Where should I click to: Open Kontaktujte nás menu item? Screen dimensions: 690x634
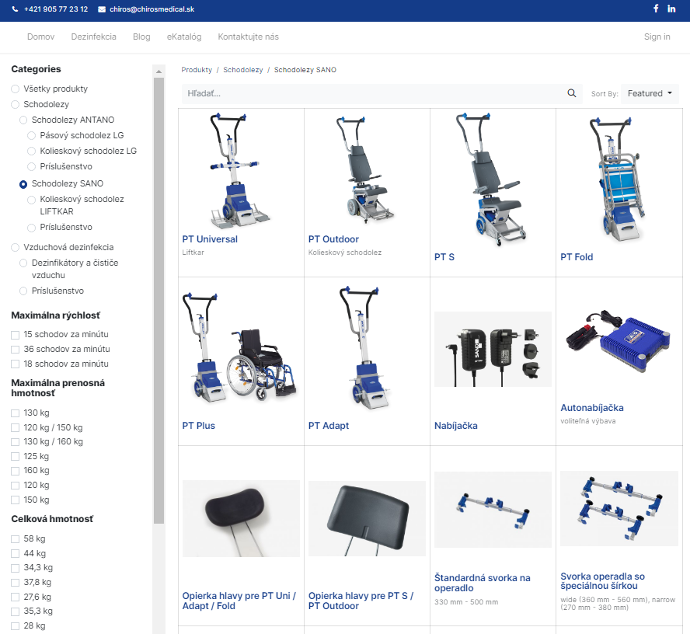[248, 37]
